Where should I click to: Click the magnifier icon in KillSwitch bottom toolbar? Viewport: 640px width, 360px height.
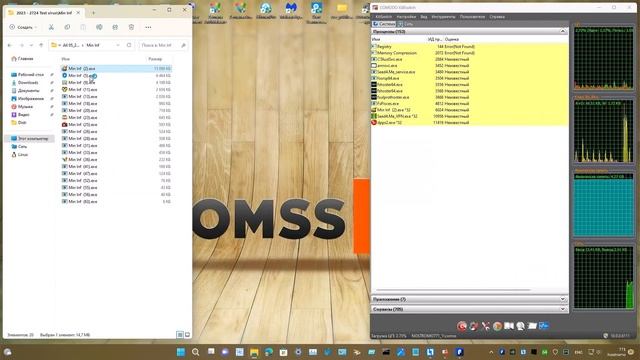click(520, 326)
